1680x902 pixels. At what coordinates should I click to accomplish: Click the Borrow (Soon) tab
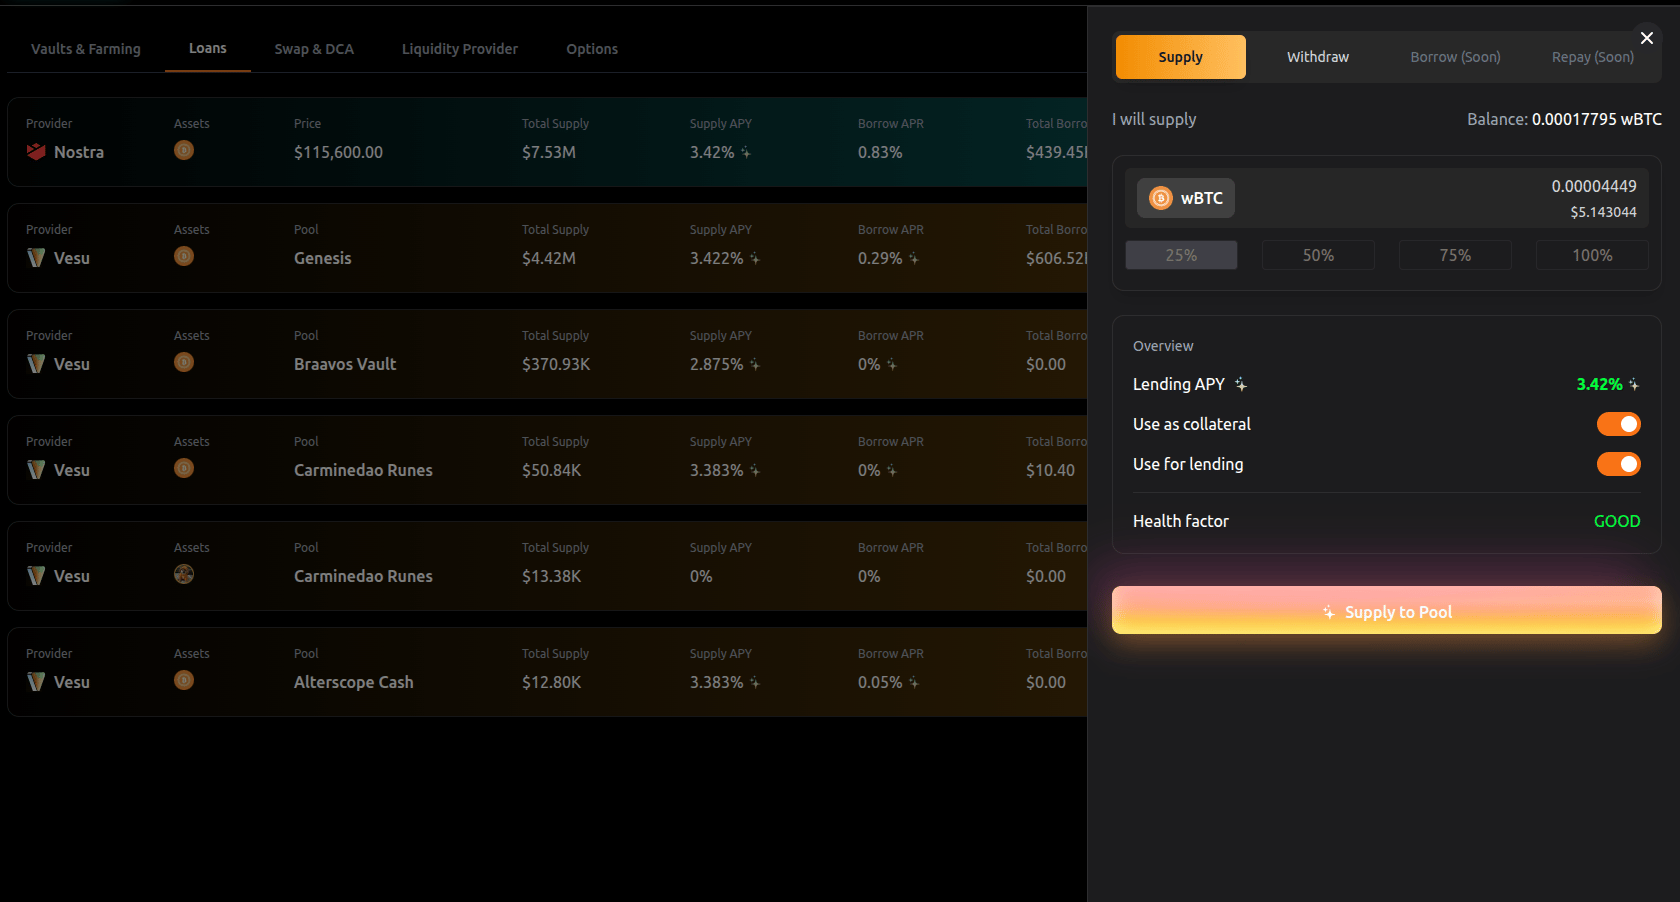(x=1456, y=57)
